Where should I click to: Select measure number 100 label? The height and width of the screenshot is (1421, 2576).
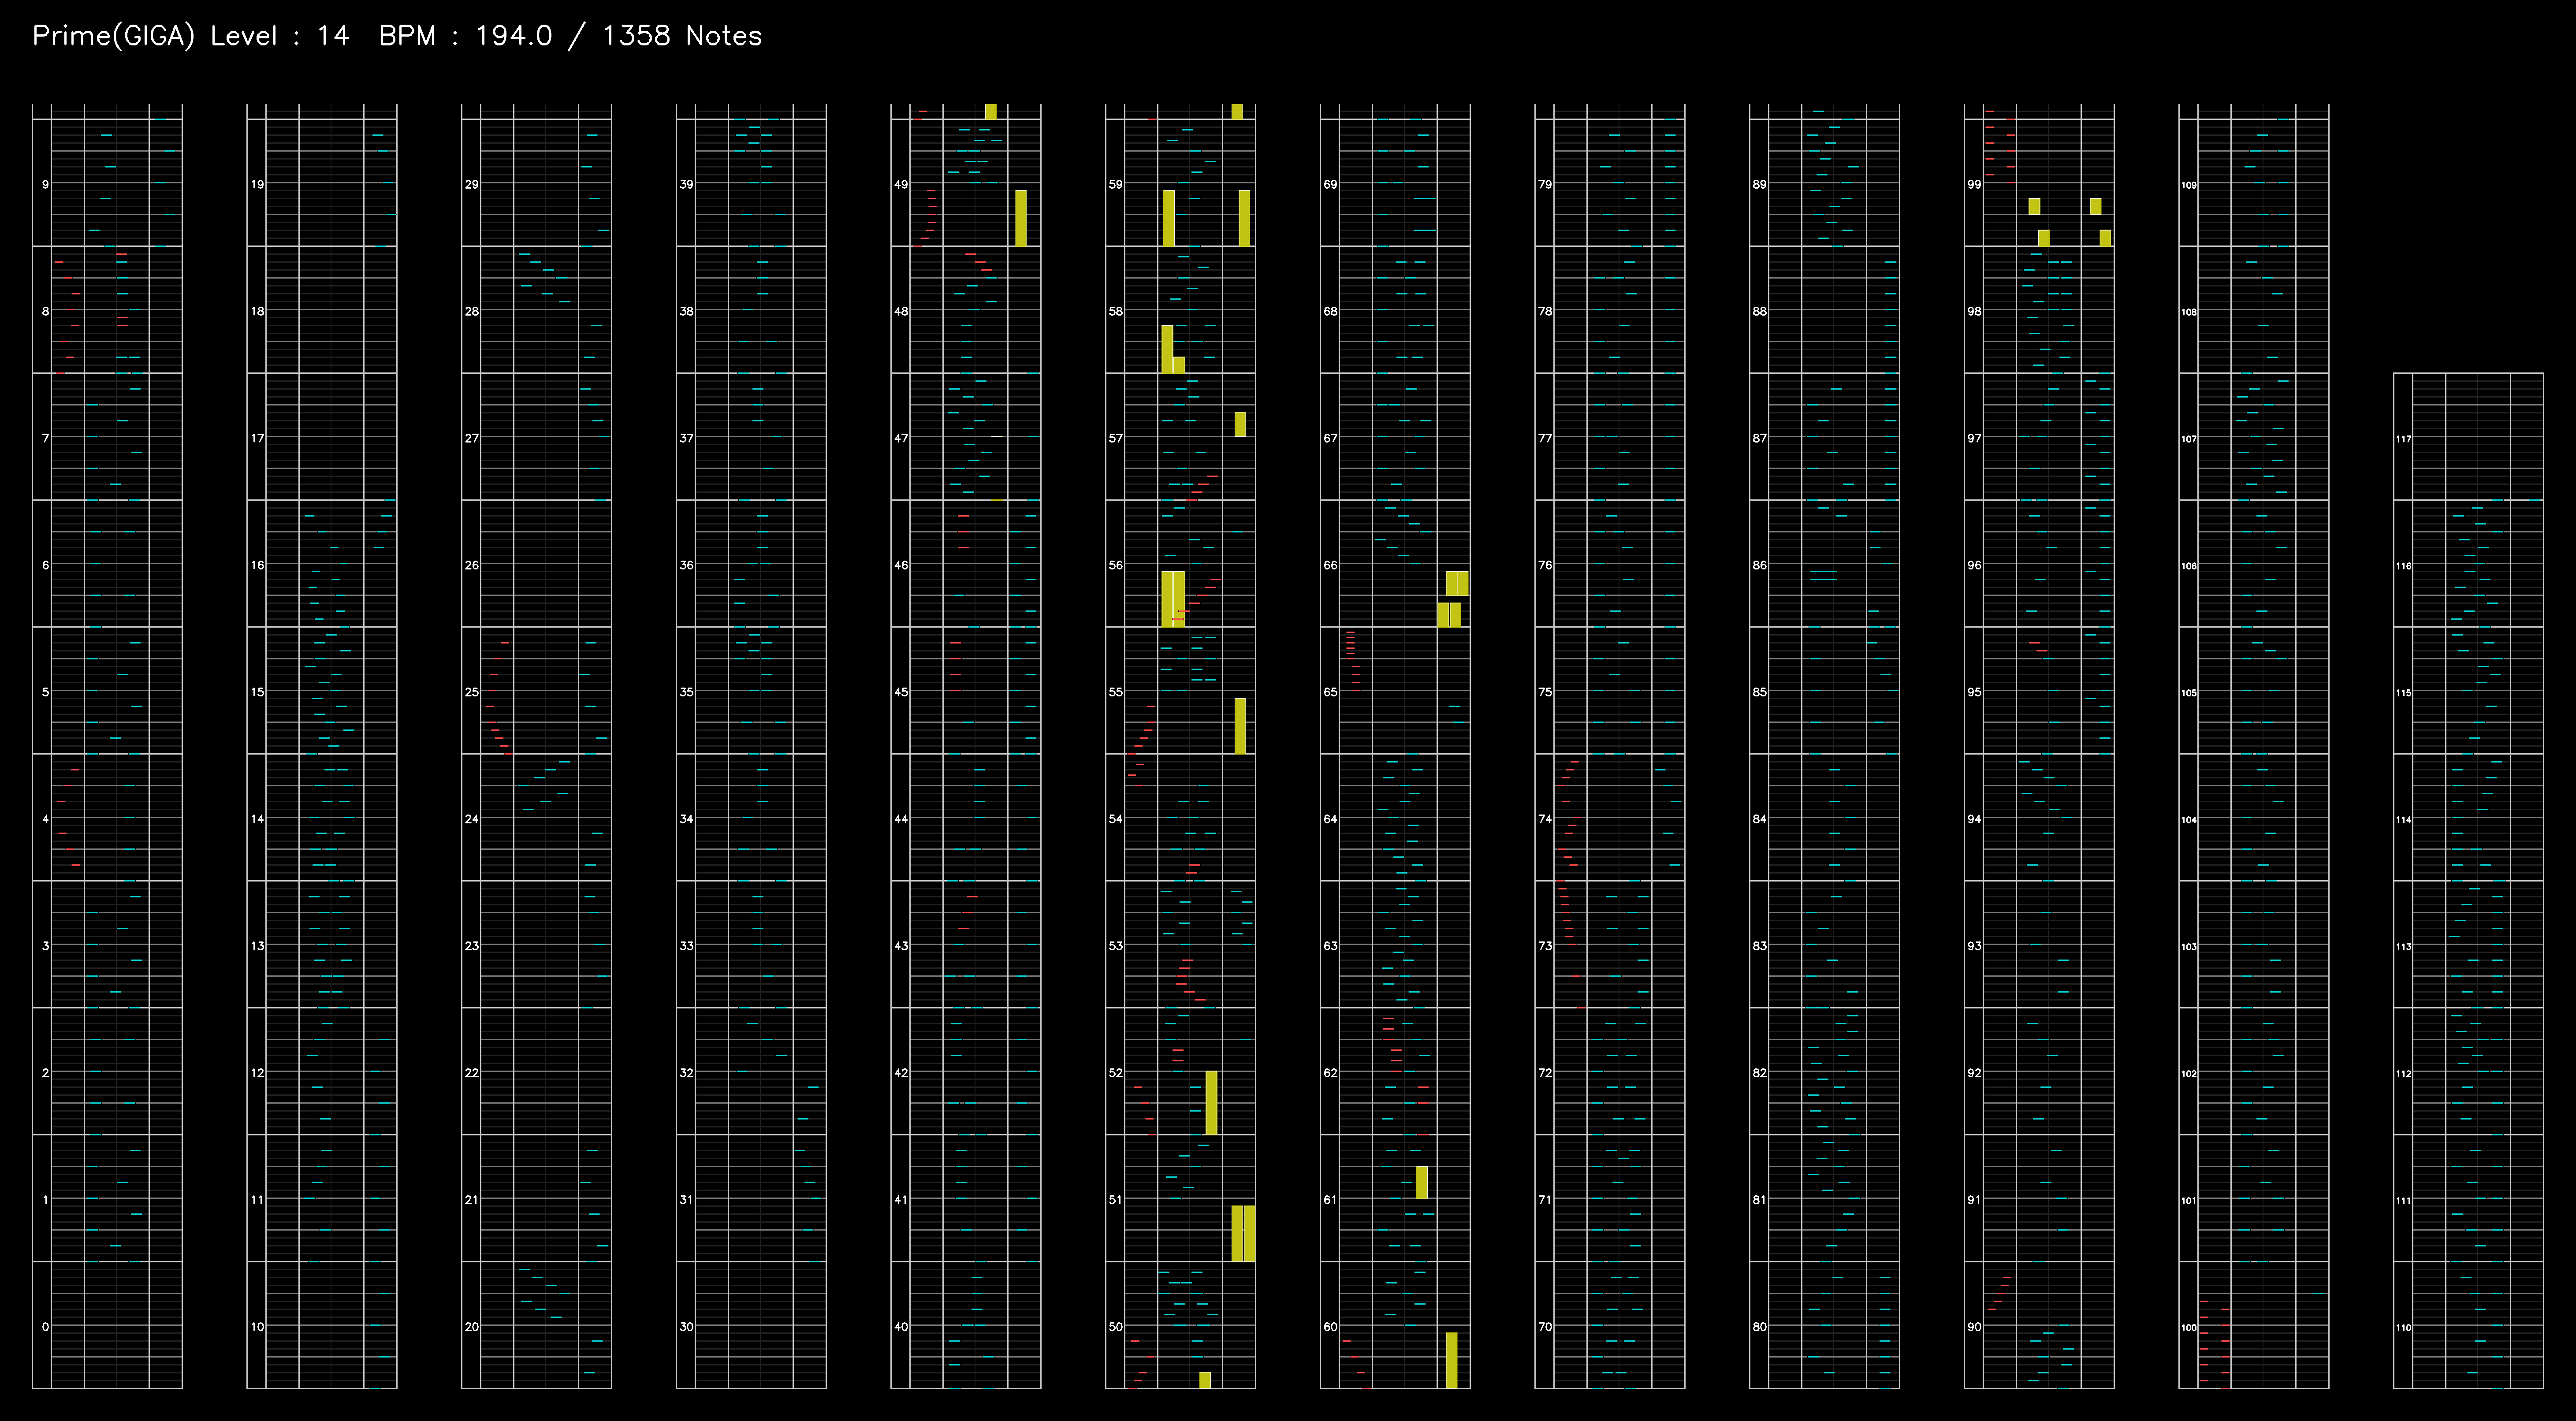click(x=2189, y=1327)
